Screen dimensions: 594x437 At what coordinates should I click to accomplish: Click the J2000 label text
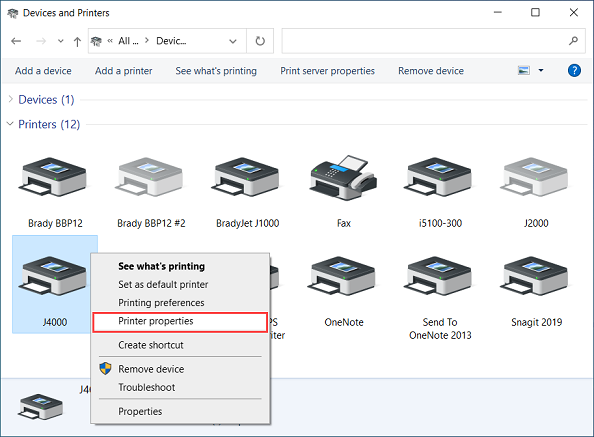(x=536, y=223)
